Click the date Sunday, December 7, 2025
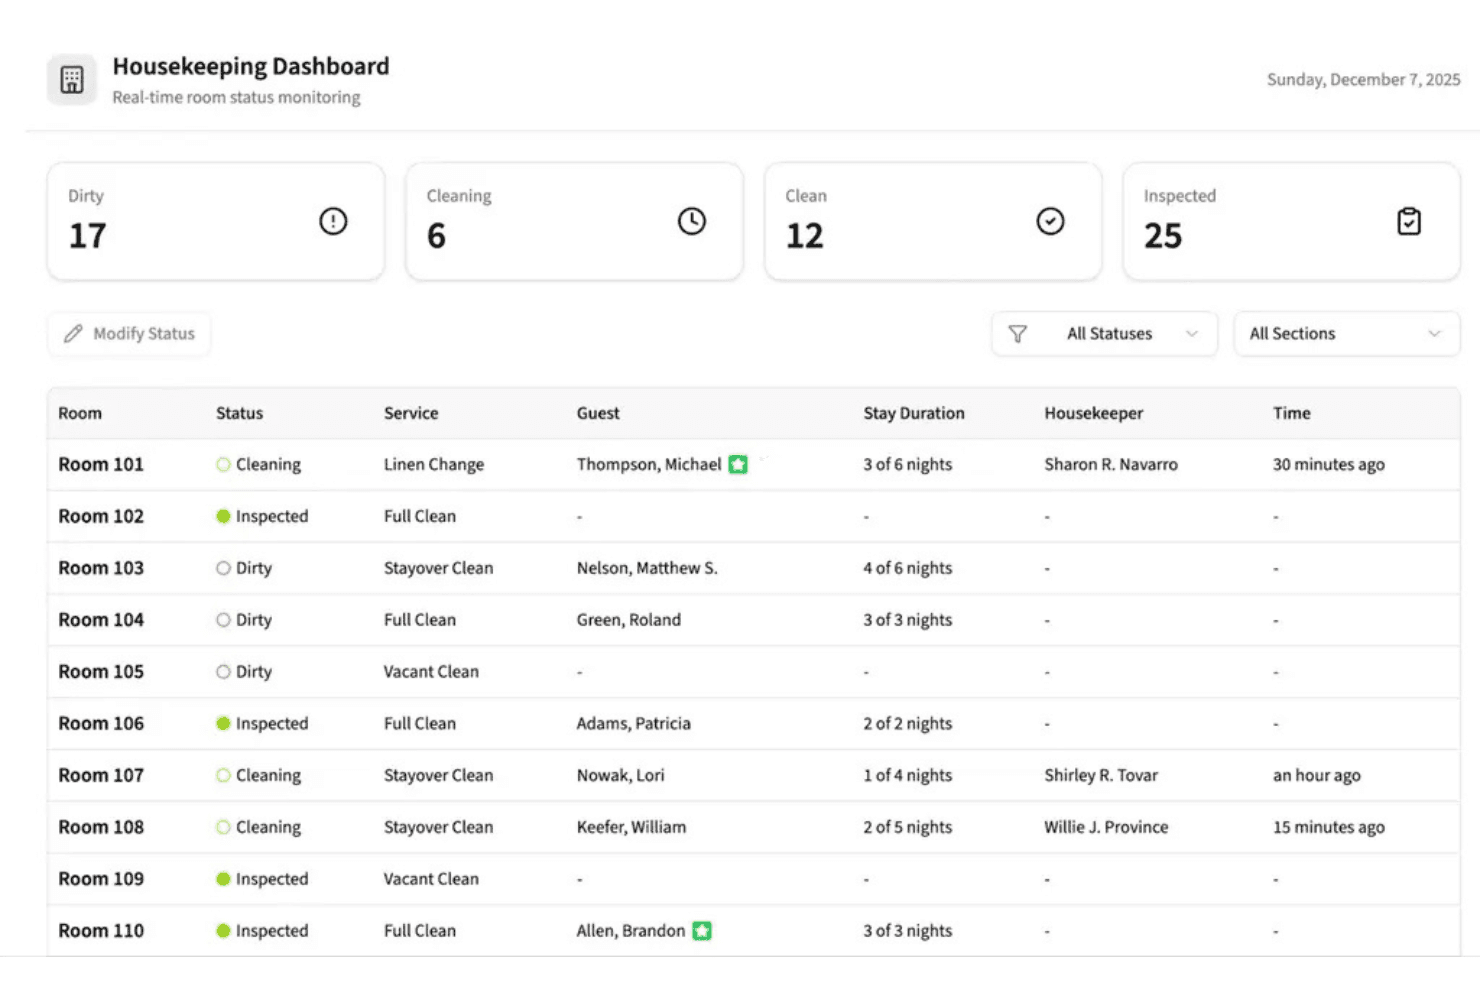Viewport: 1480px width, 987px height. pos(1364,80)
